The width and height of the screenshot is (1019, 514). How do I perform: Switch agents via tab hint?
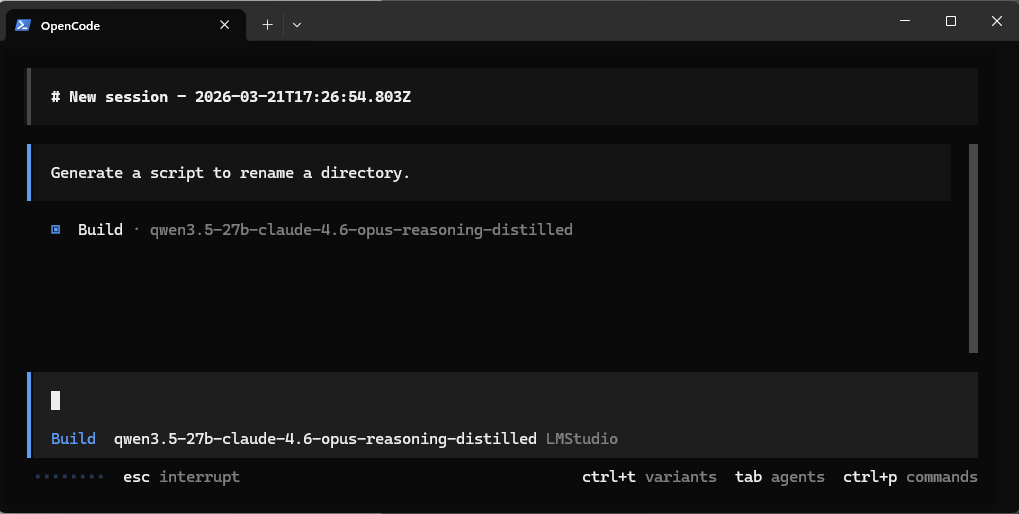point(779,477)
